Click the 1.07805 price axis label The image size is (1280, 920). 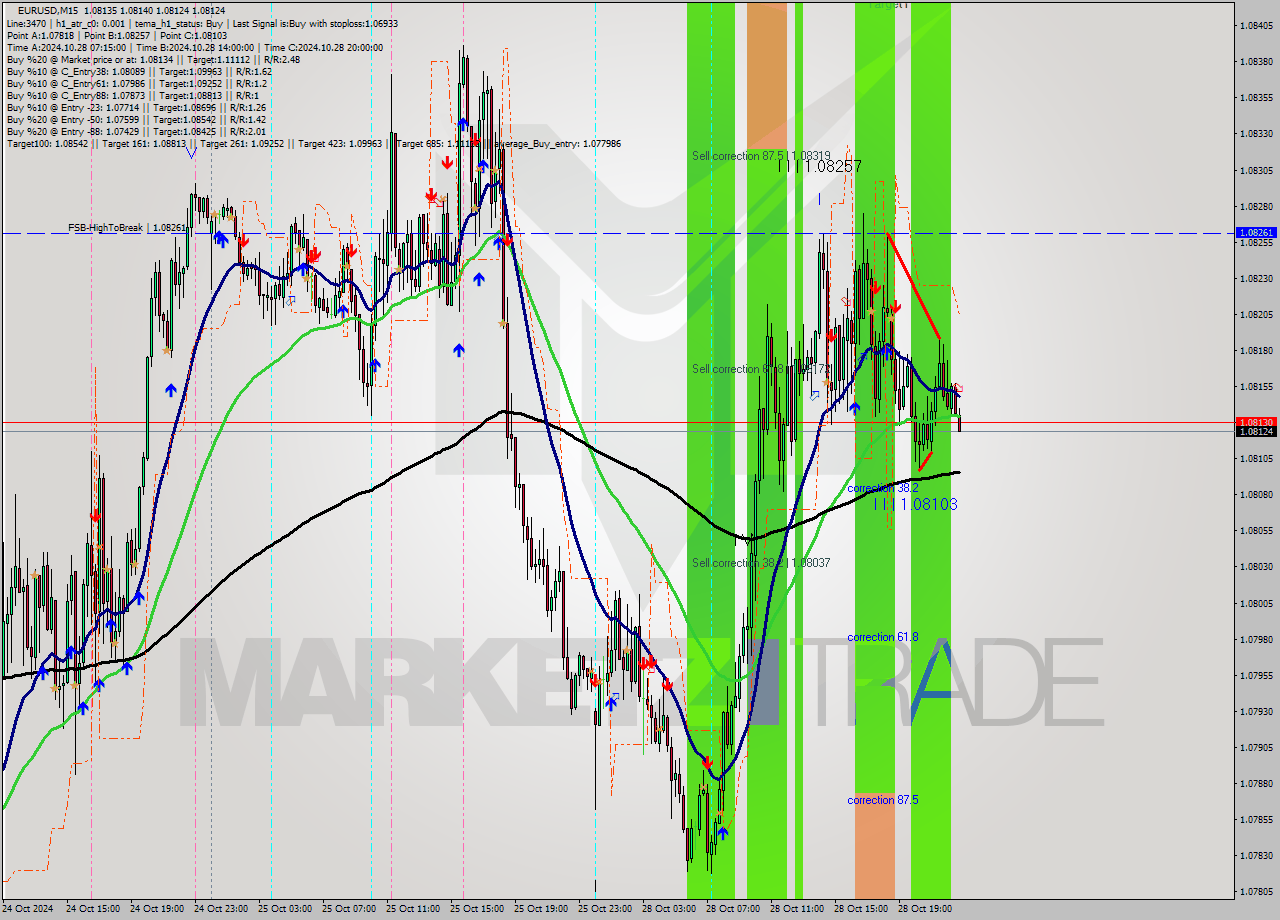click(1257, 892)
